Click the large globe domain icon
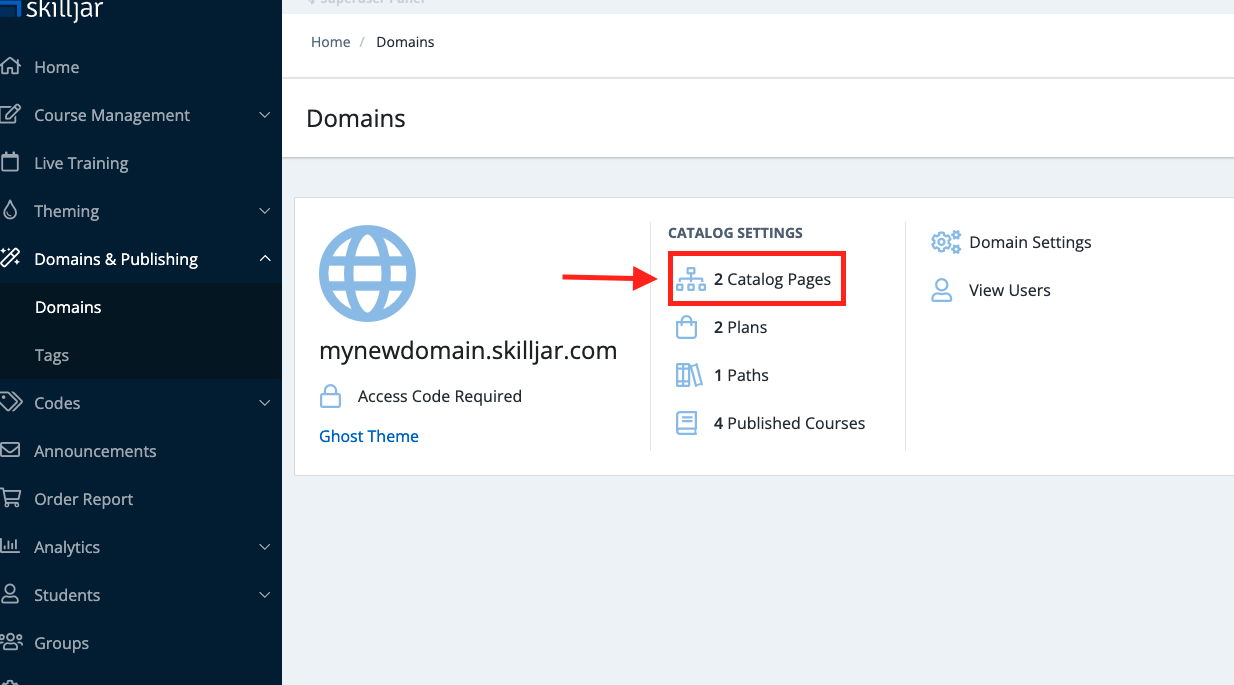This screenshot has width=1234, height=685. (367, 274)
